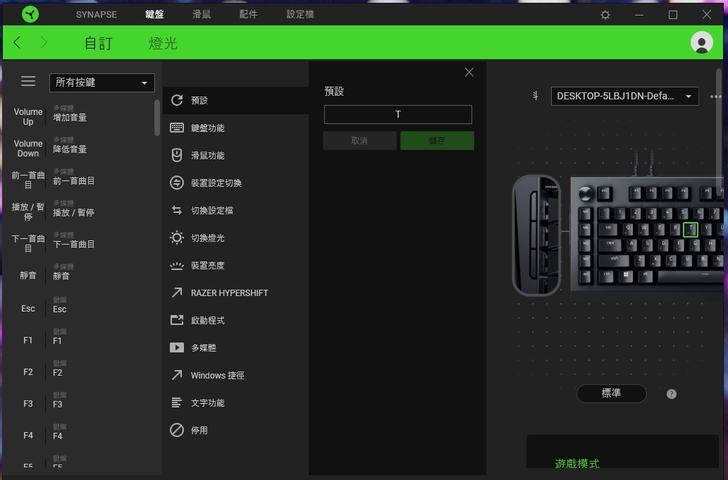The image size is (728, 480).
Task: Select the F2 key row
Action: click(x=79, y=372)
